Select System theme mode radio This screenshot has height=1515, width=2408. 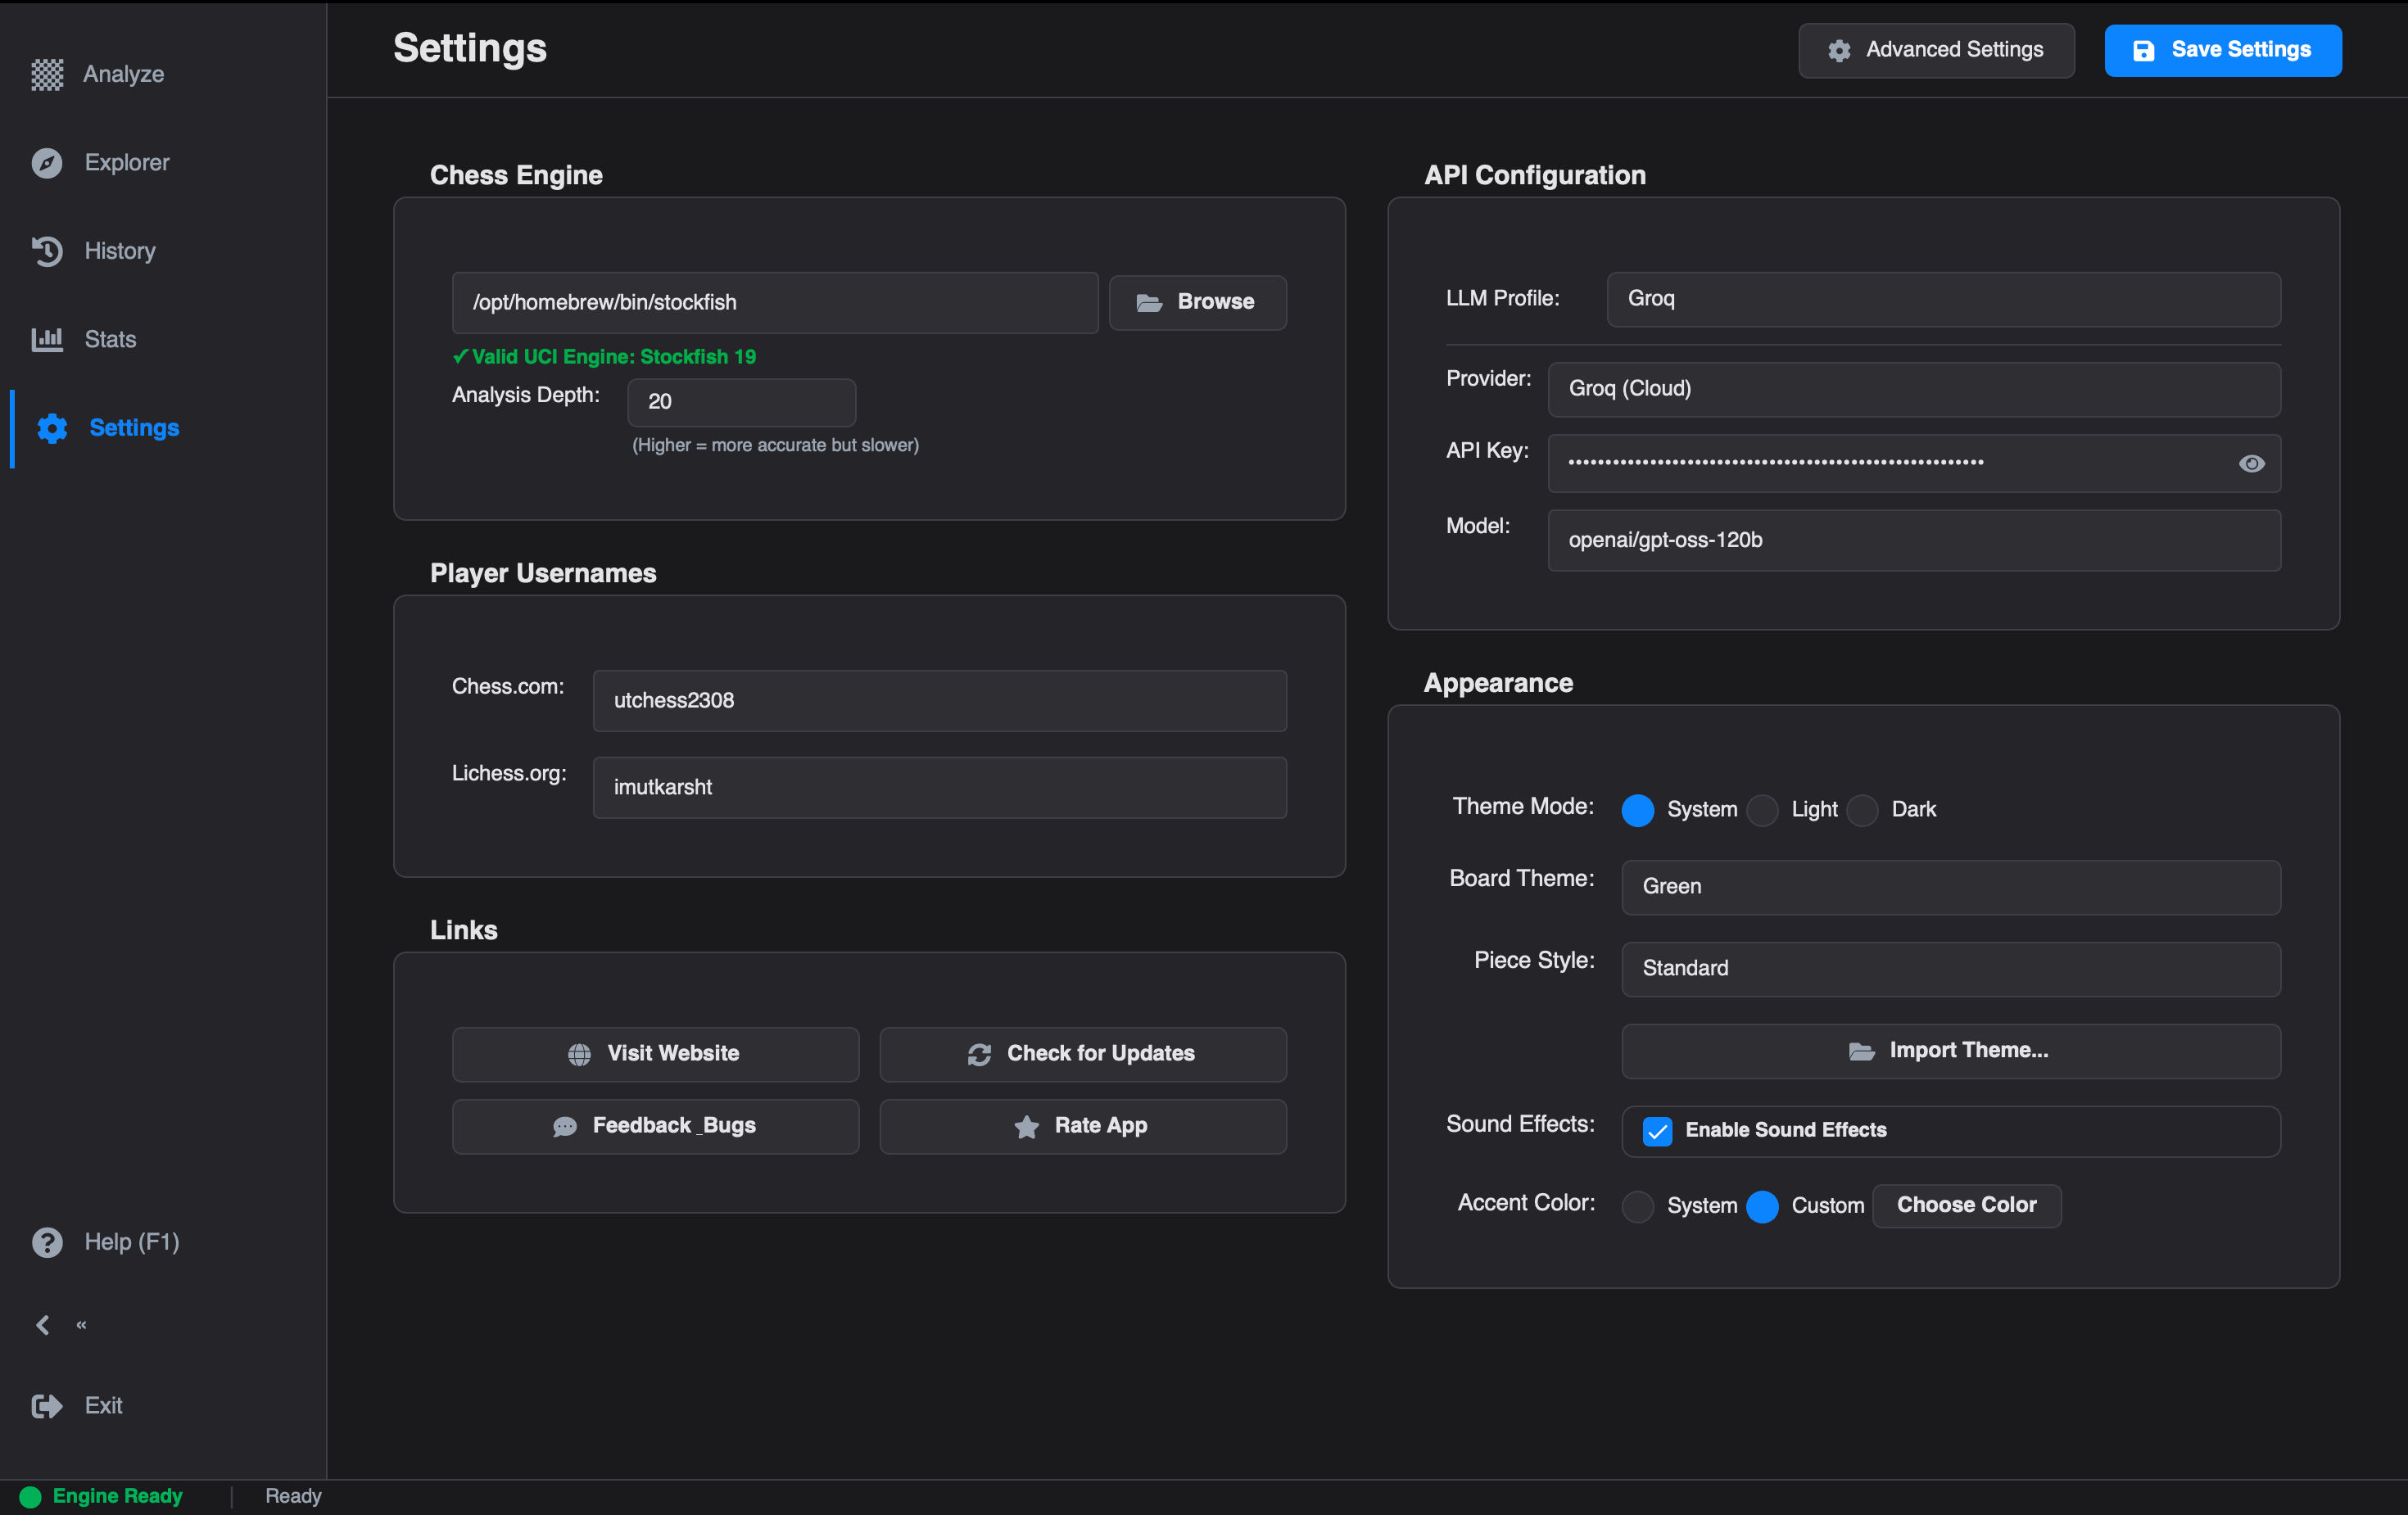pos(1638,810)
